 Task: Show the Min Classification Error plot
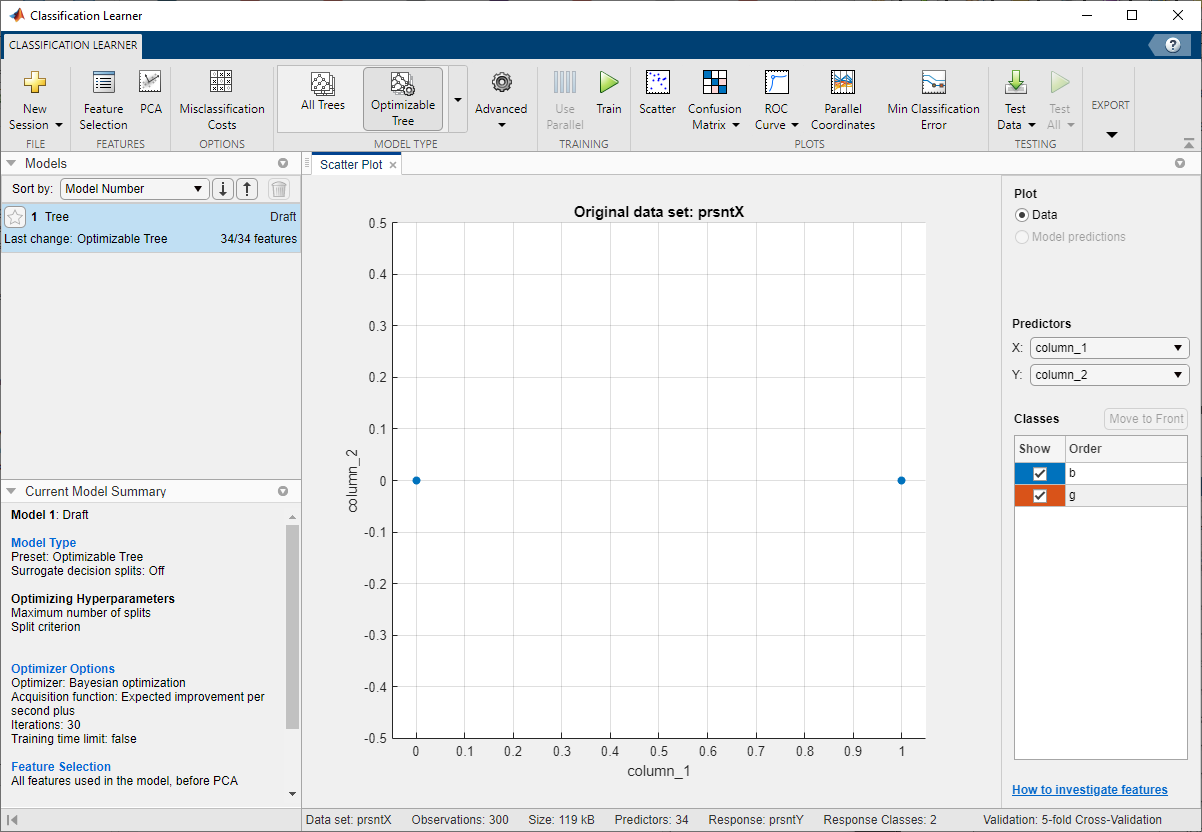[934, 101]
